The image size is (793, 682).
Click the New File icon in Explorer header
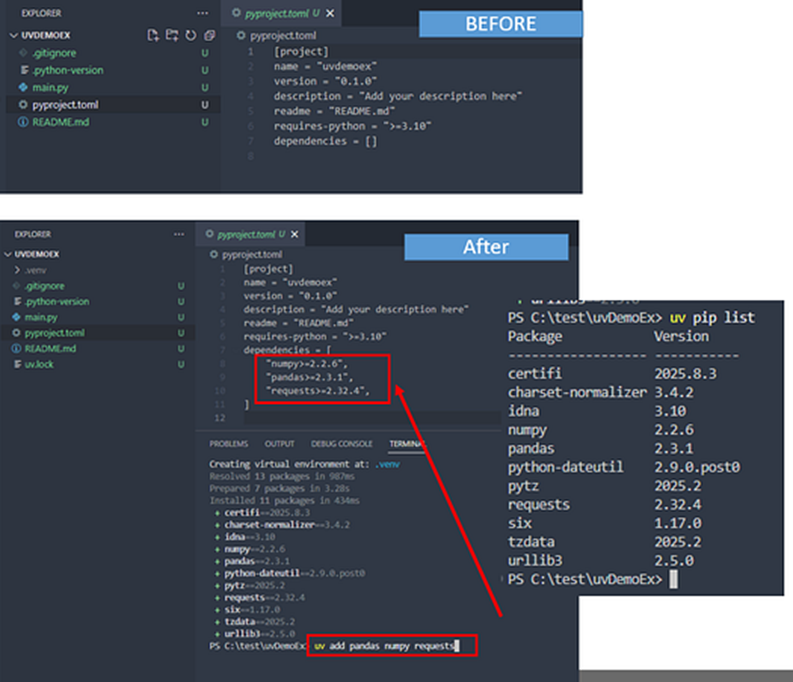tap(153, 36)
